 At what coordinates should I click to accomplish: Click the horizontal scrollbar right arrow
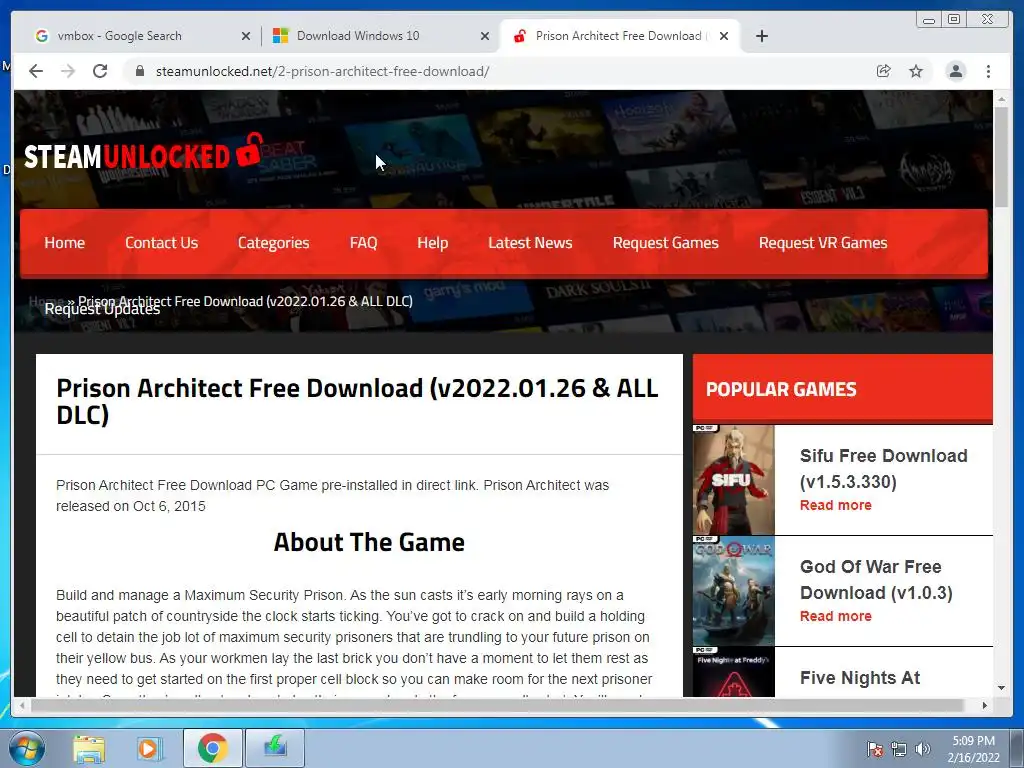(984, 705)
